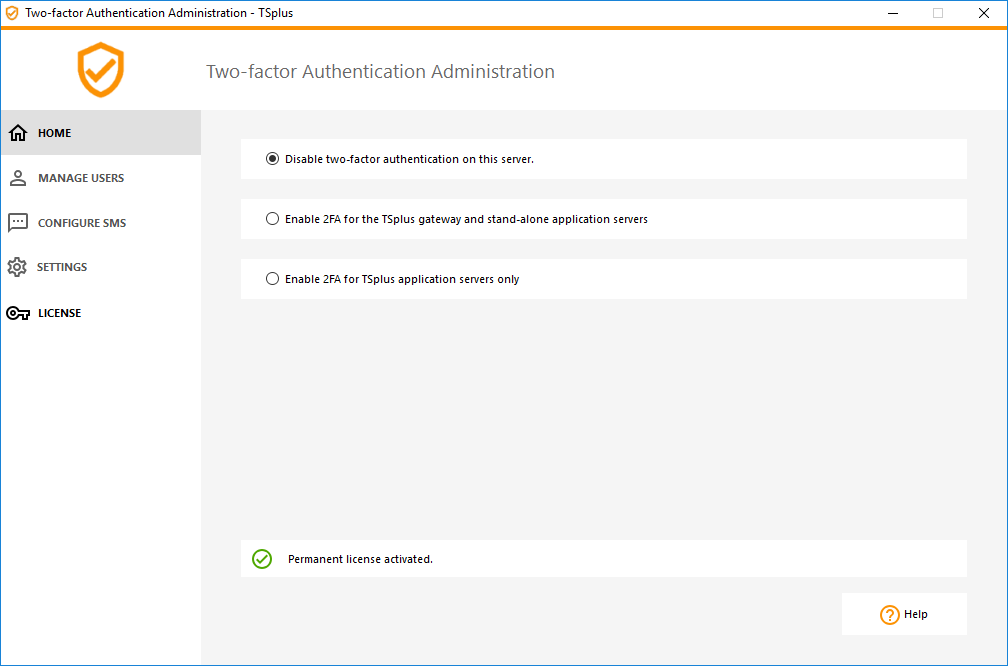
Task: Click the green checkmark next to license status
Action: coord(262,559)
